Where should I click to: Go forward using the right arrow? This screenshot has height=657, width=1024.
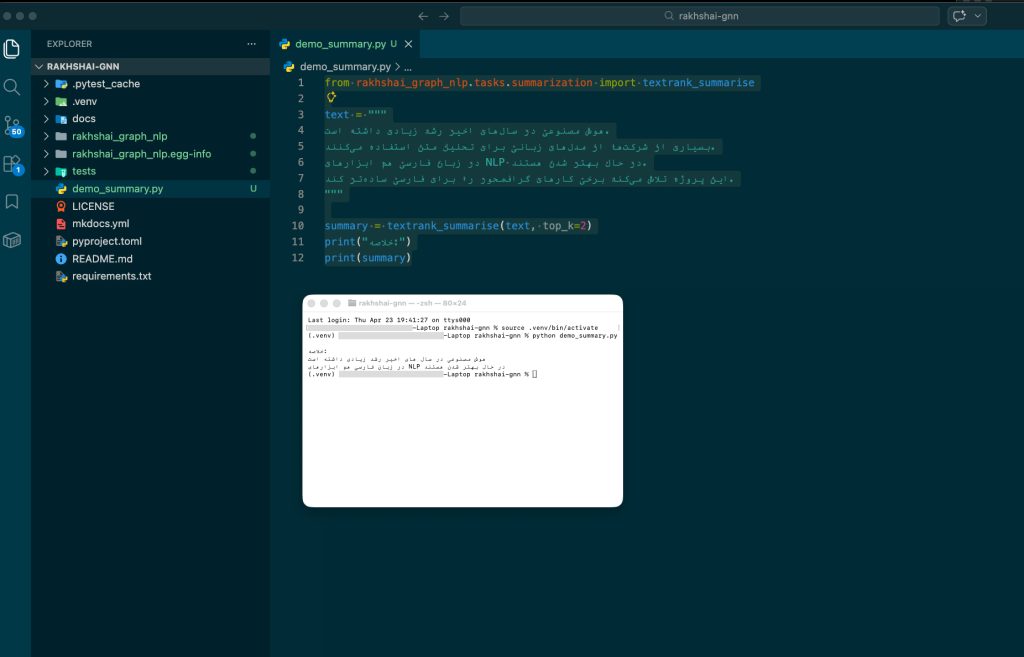(x=444, y=16)
